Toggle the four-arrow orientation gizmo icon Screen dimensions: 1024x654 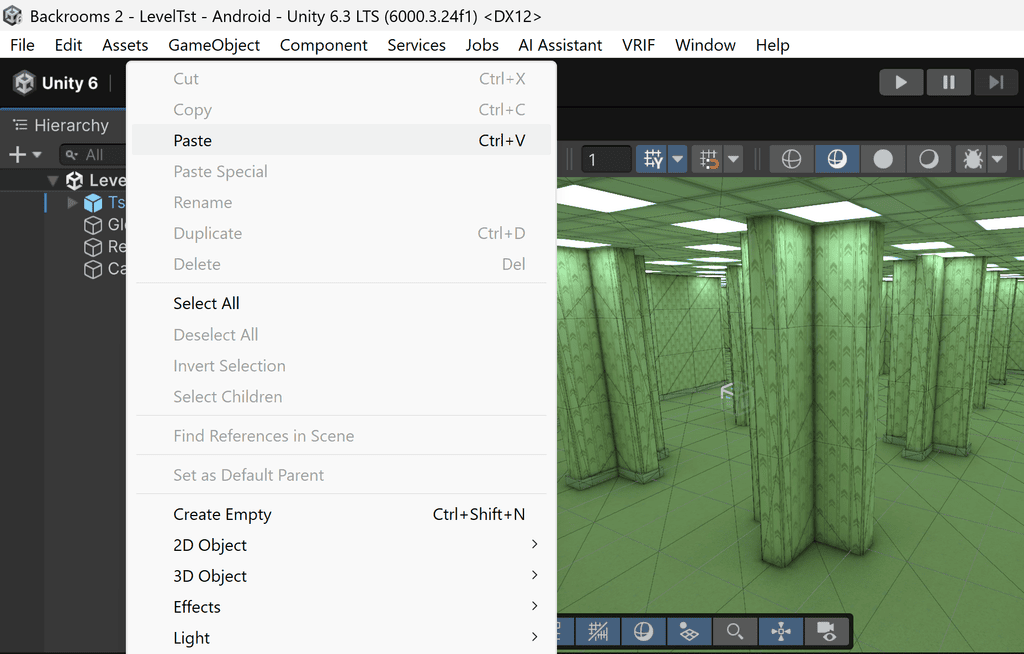point(780,631)
